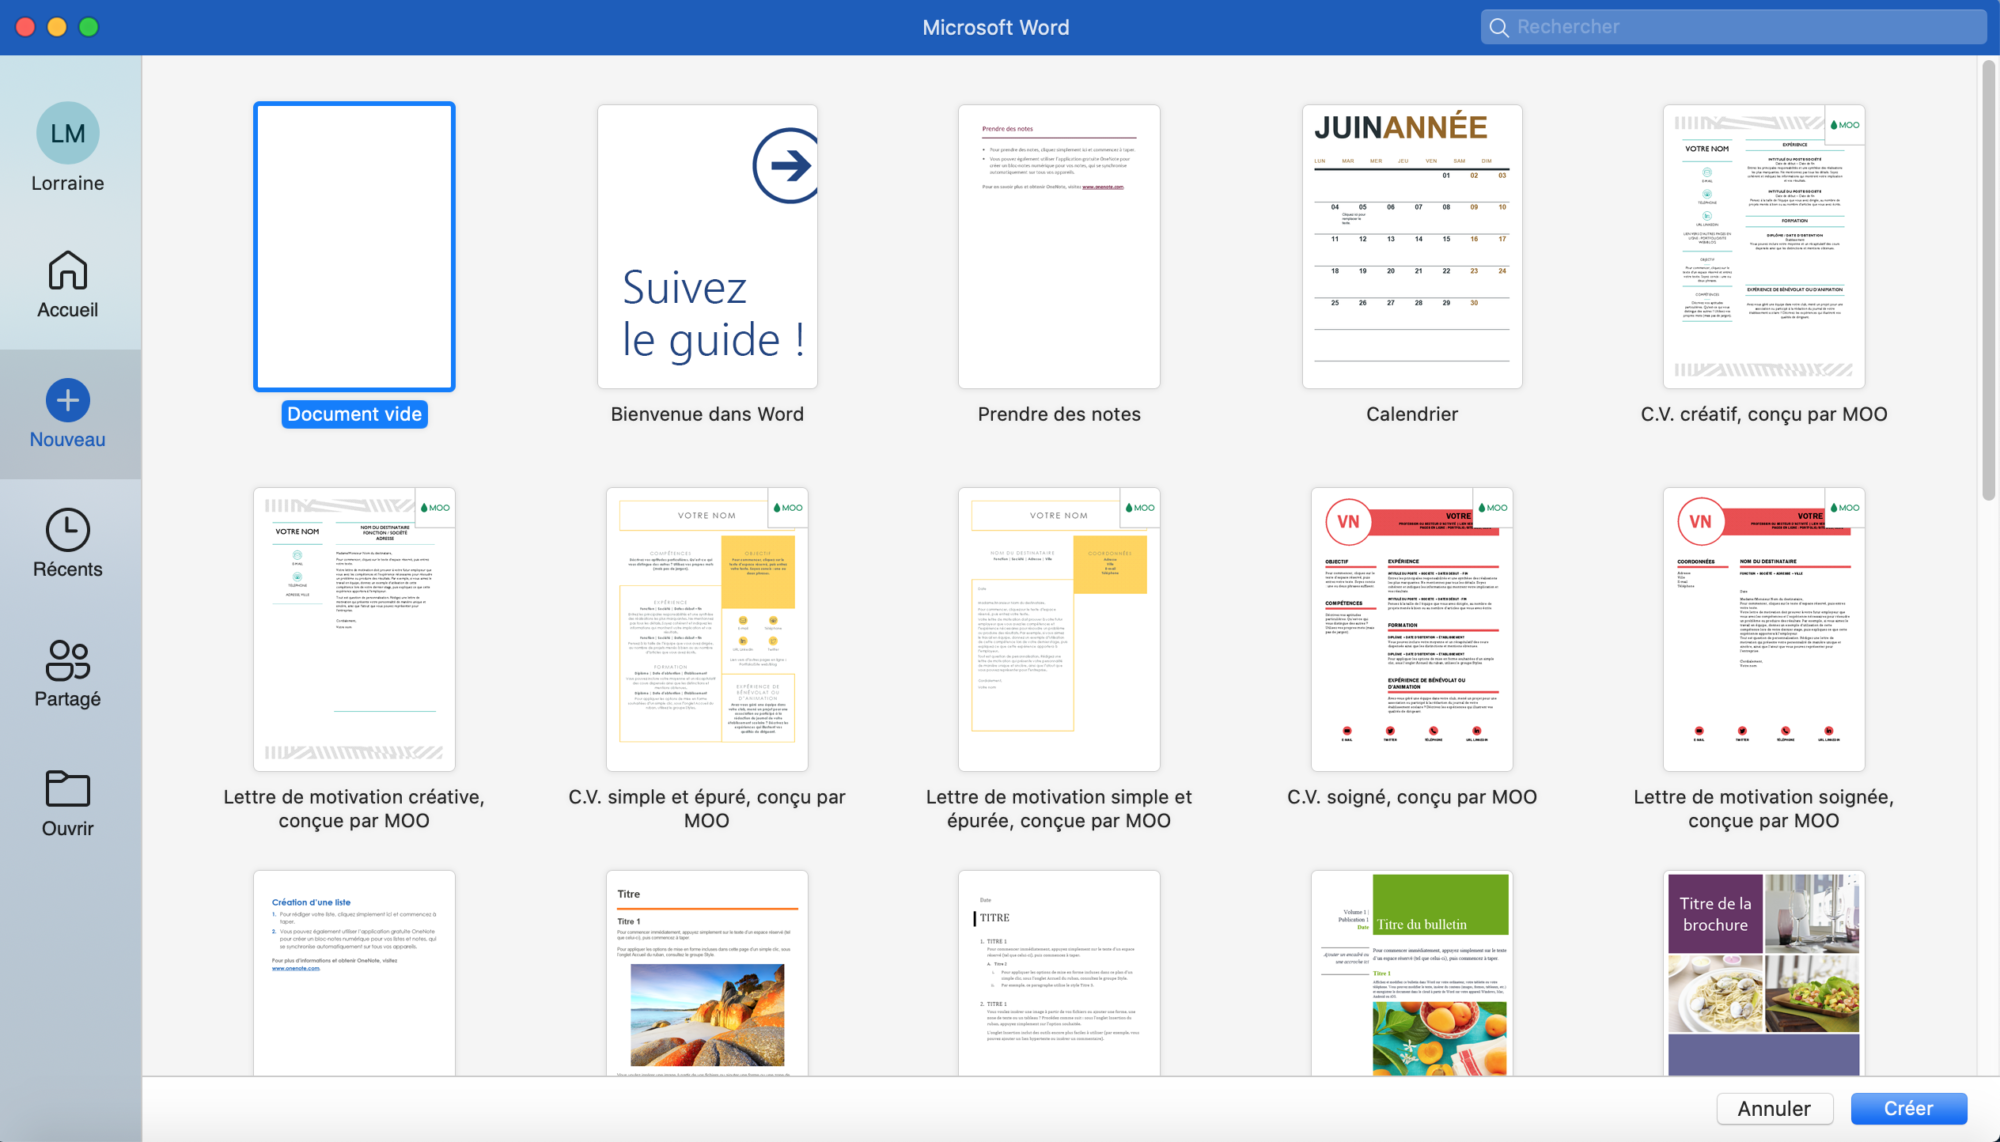Select the Titre du bulletin newsletter template
This screenshot has width=2000, height=1142.
pos(1412,973)
